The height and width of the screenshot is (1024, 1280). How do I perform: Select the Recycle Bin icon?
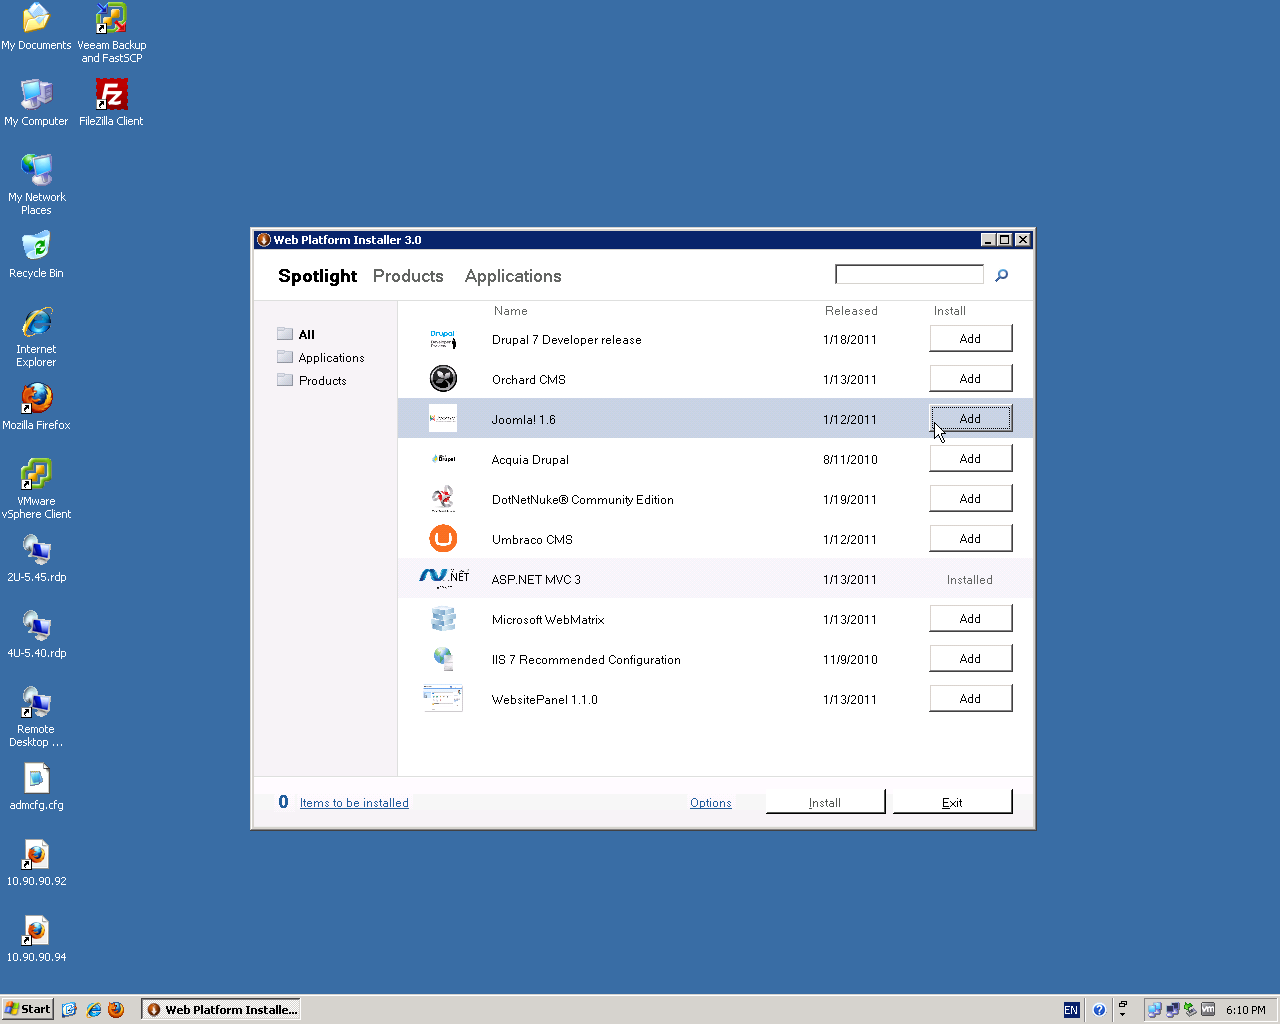tap(36, 254)
